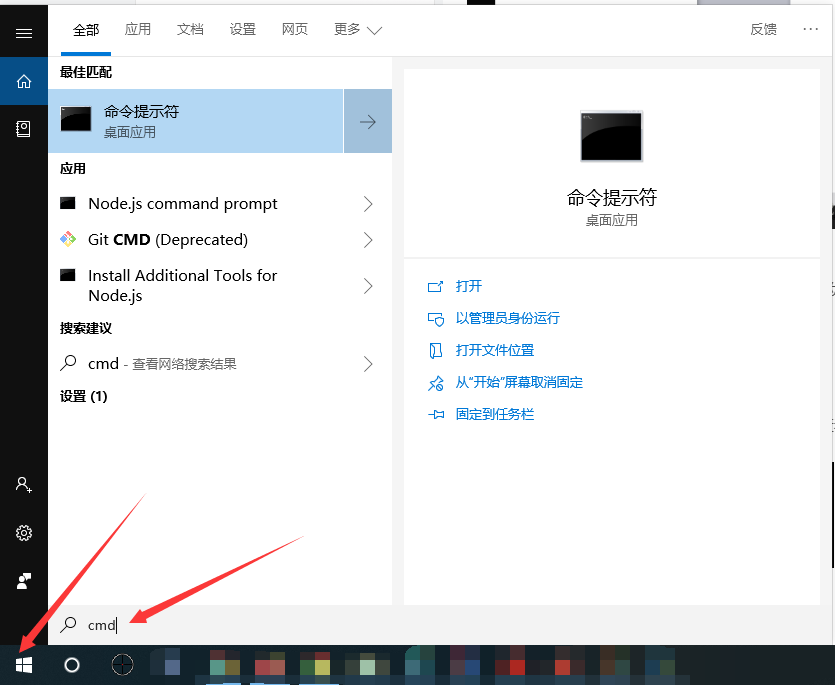Screen dimensions: 835x685
Task: Switch to the 文档 tab
Action: 190,29
